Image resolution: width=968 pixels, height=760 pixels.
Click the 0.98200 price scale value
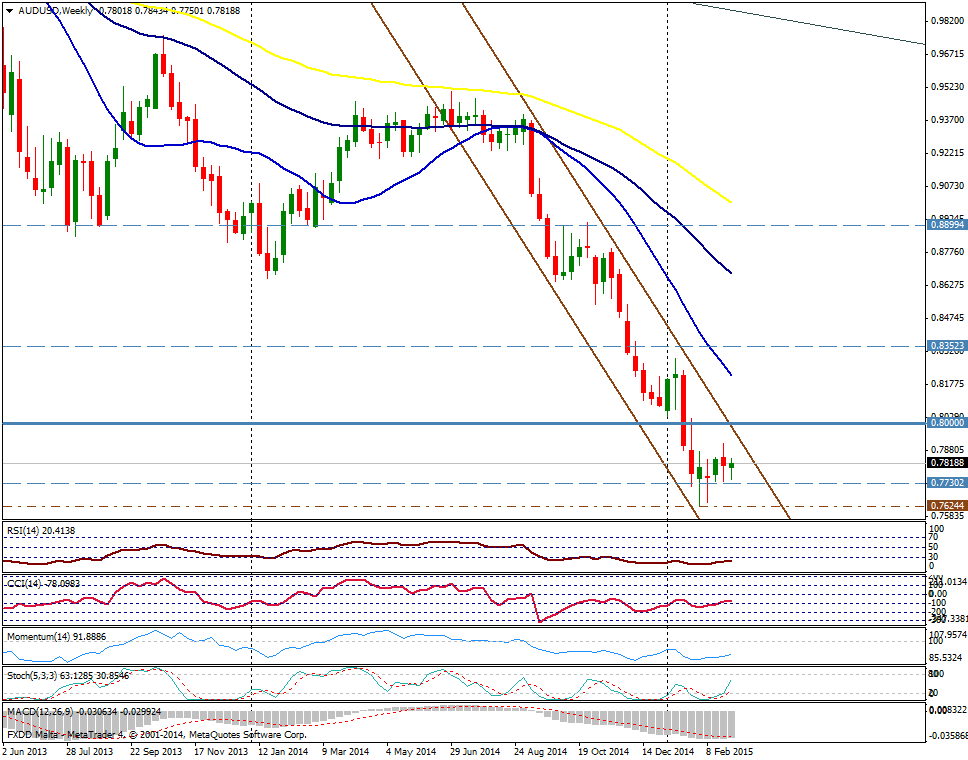click(946, 21)
